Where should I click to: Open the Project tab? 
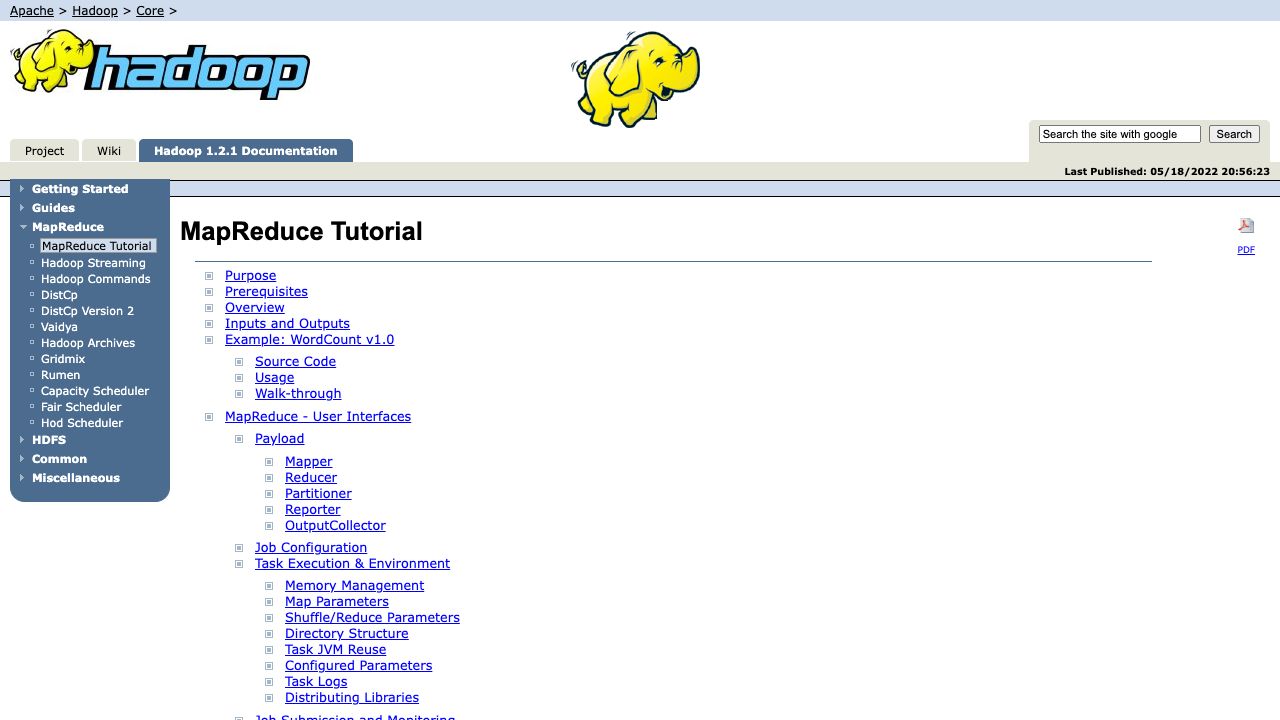coord(44,150)
